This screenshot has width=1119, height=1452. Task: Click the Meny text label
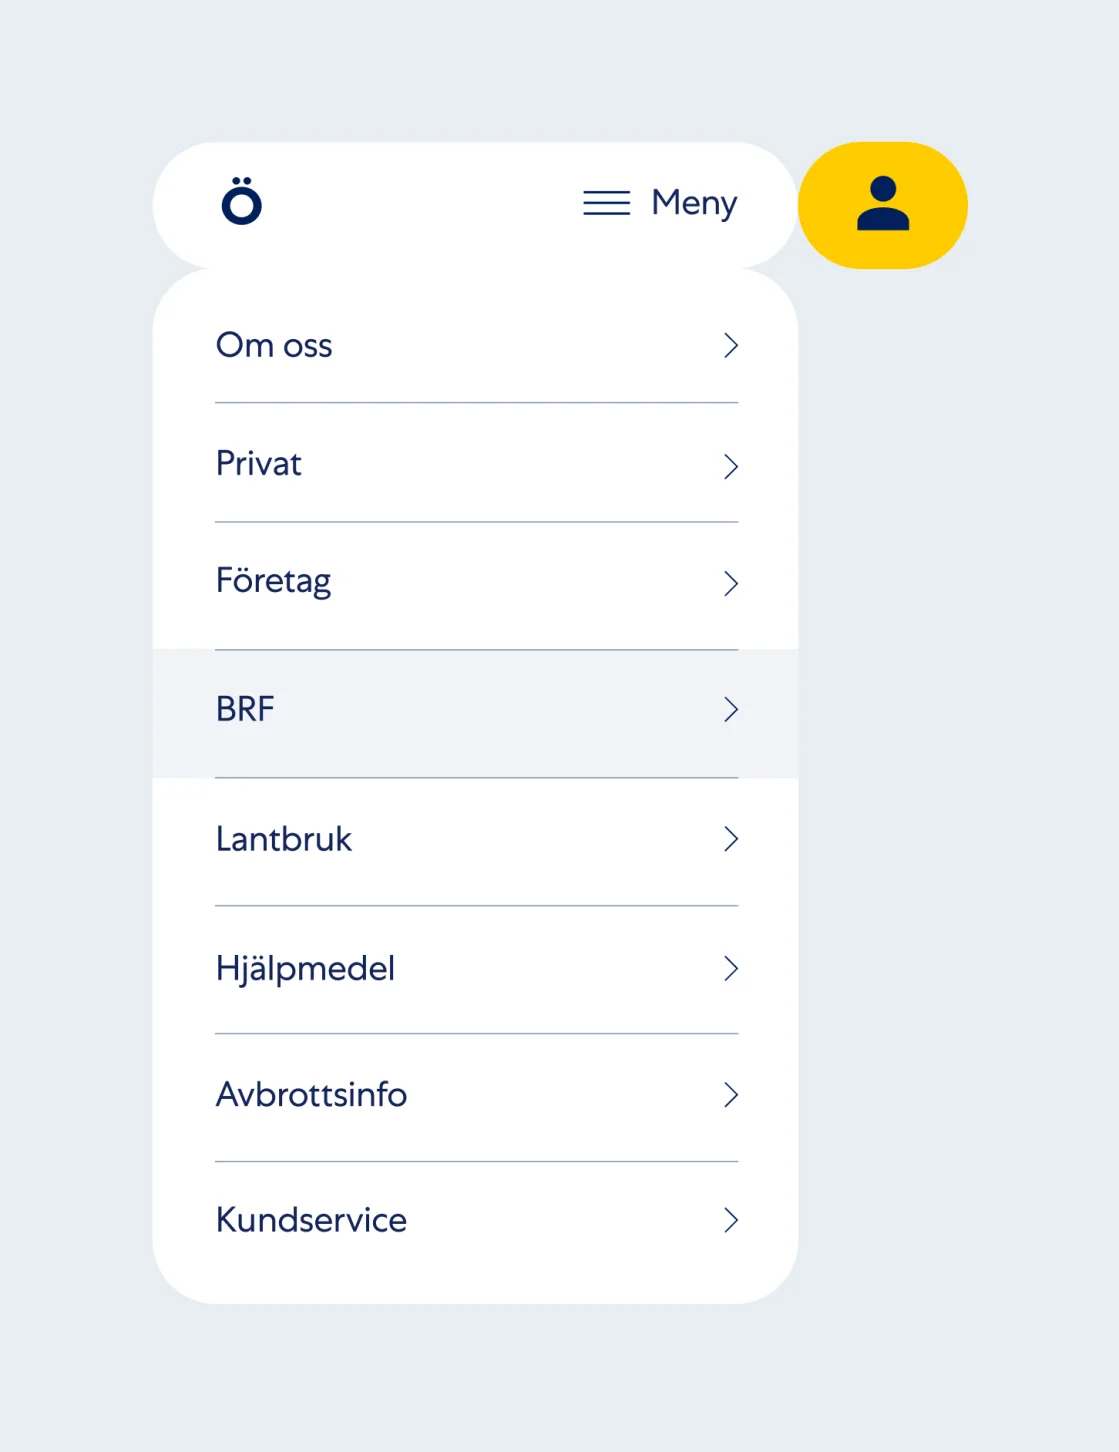tap(694, 203)
